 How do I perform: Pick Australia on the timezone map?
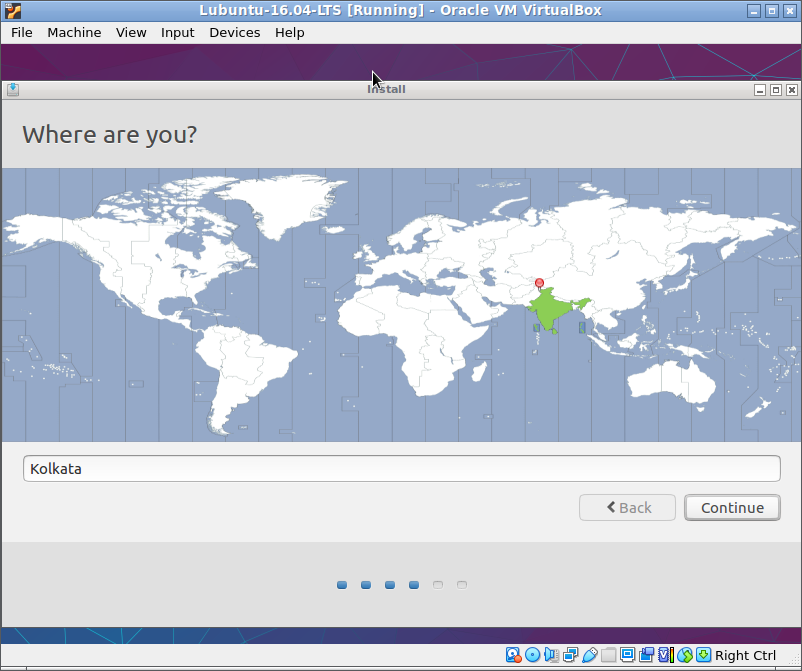(x=670, y=383)
